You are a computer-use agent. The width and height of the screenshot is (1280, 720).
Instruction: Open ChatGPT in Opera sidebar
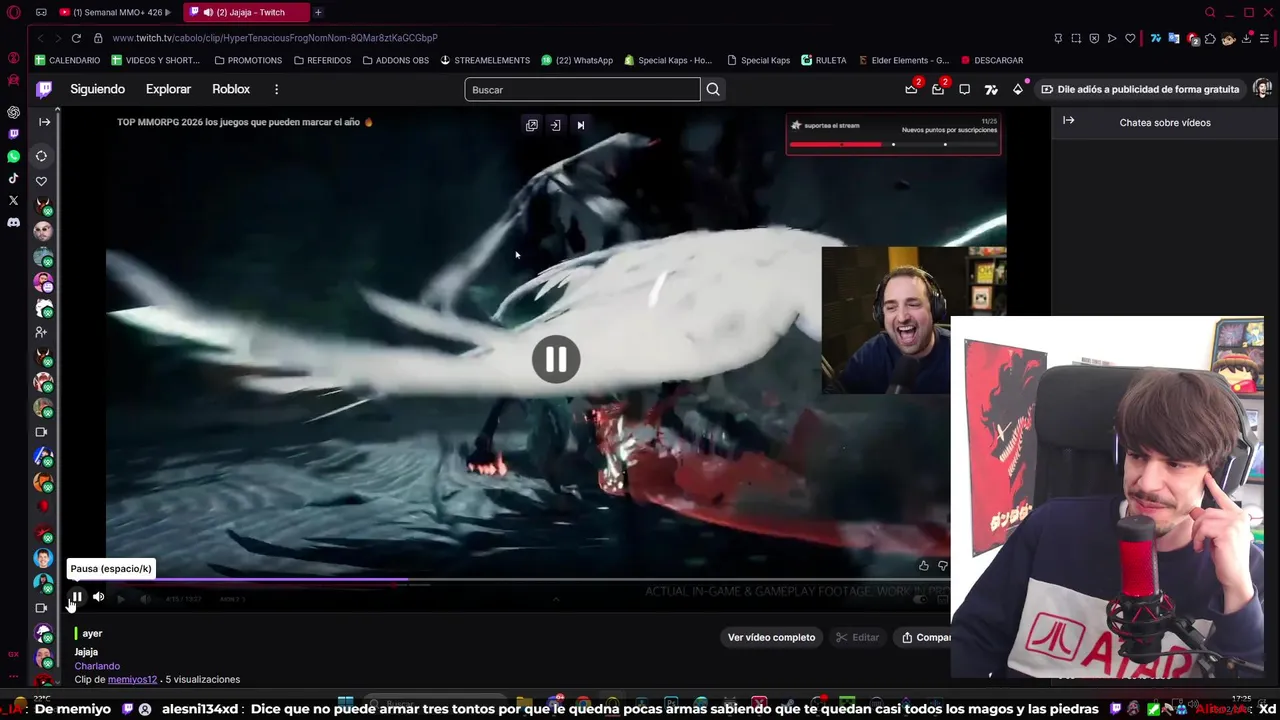click(13, 112)
